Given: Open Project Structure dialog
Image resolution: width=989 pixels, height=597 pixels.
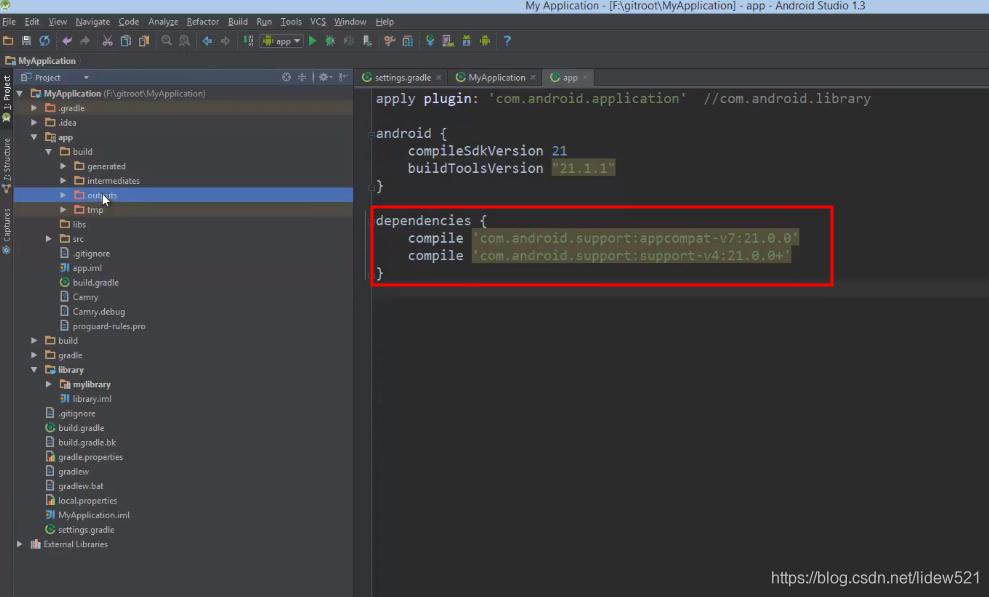Looking at the screenshot, I should click(x=408, y=41).
